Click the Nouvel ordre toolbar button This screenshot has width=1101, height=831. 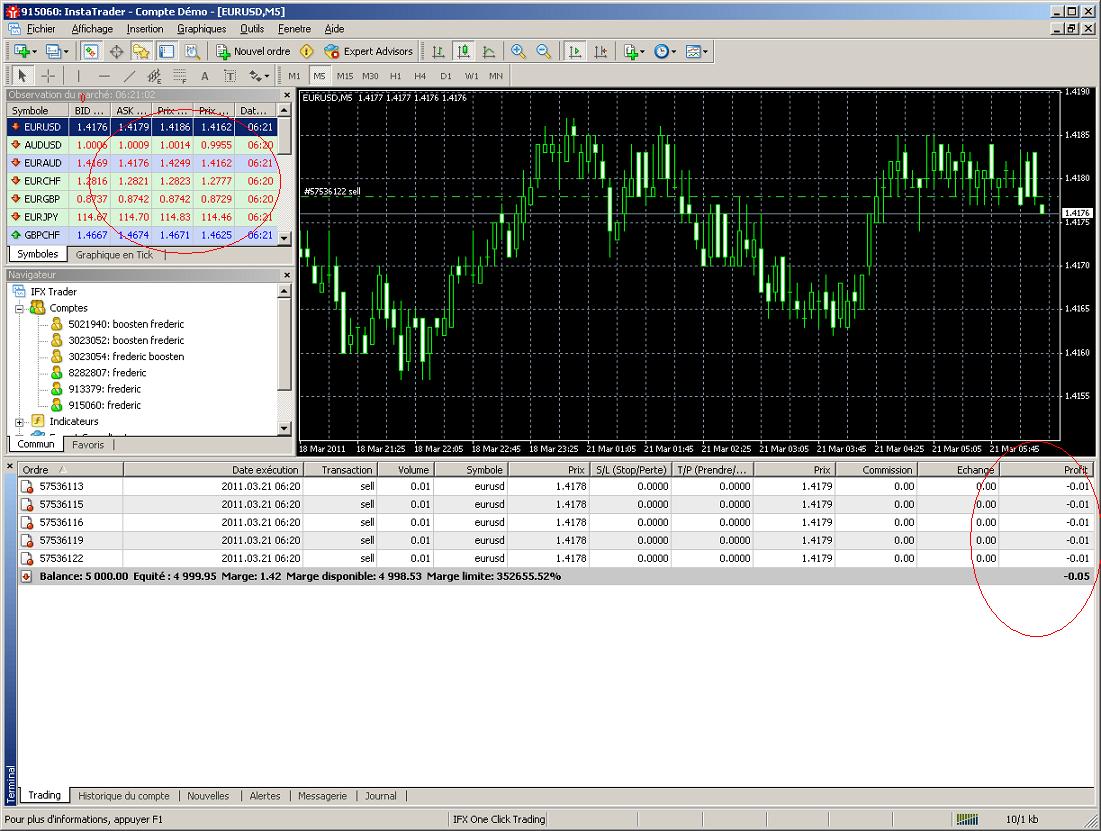pyautogui.click(x=254, y=51)
